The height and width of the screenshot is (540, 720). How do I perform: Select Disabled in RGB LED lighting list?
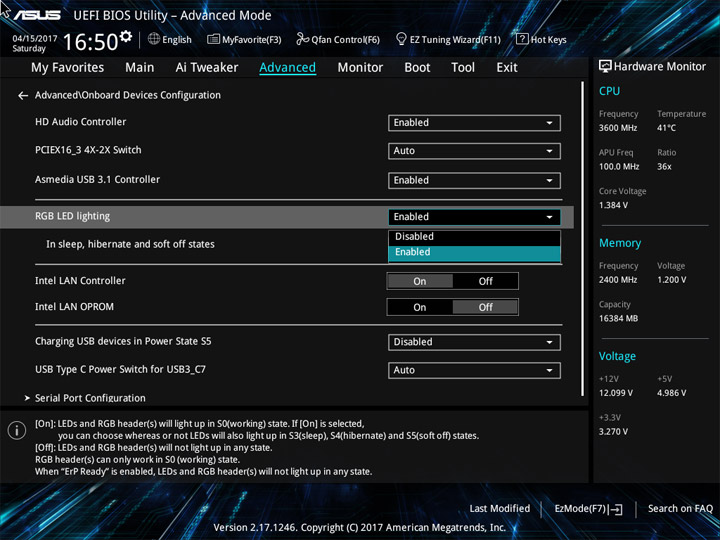click(474, 236)
